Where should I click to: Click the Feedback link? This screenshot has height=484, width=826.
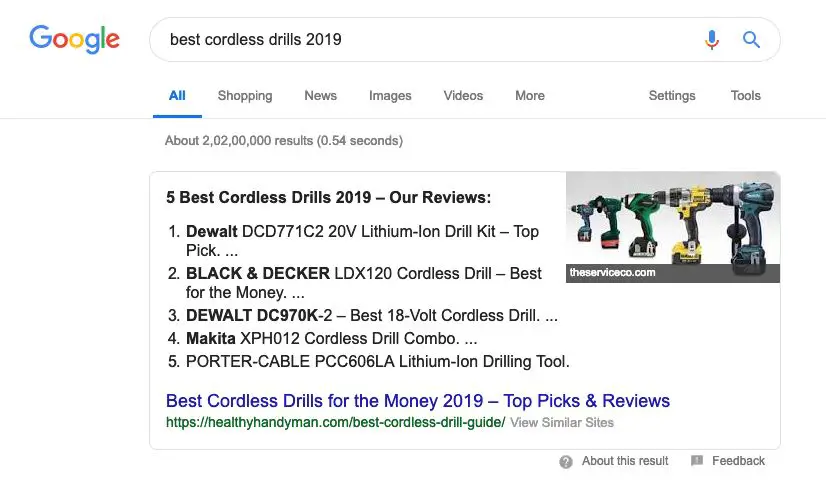coord(738,461)
